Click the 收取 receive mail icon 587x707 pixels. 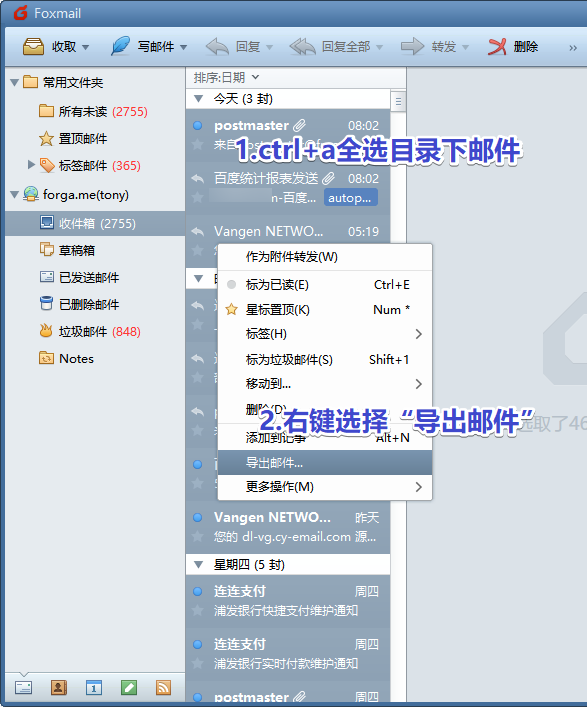point(33,46)
